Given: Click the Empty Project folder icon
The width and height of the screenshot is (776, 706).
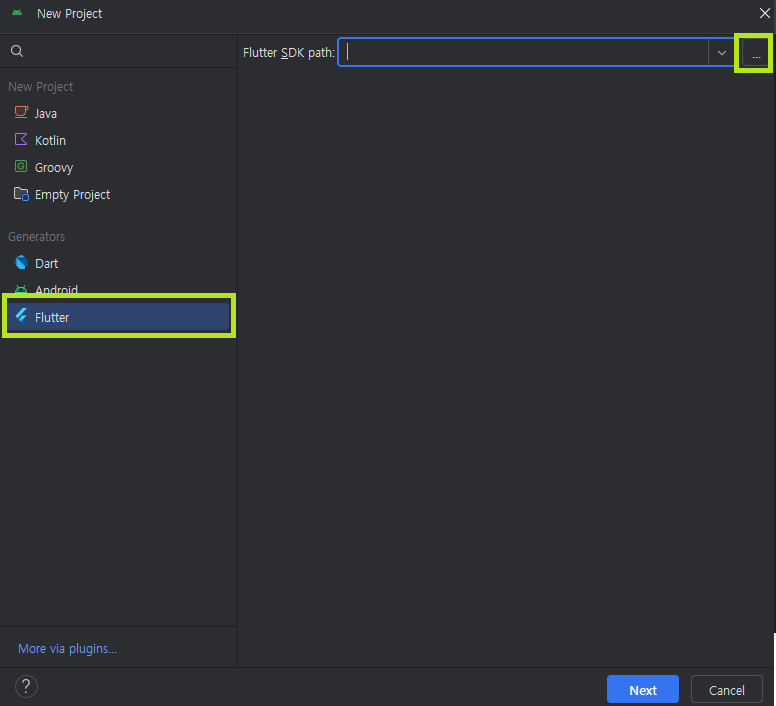Looking at the screenshot, I should (21, 194).
